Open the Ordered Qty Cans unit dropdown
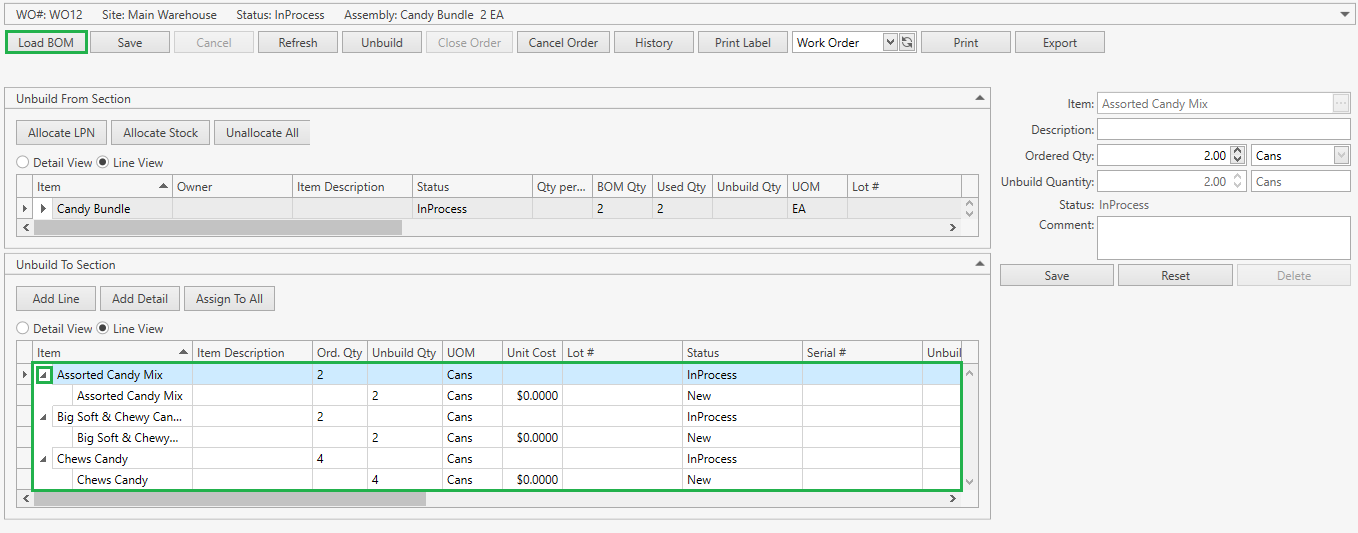1358x533 pixels. [x=1341, y=155]
